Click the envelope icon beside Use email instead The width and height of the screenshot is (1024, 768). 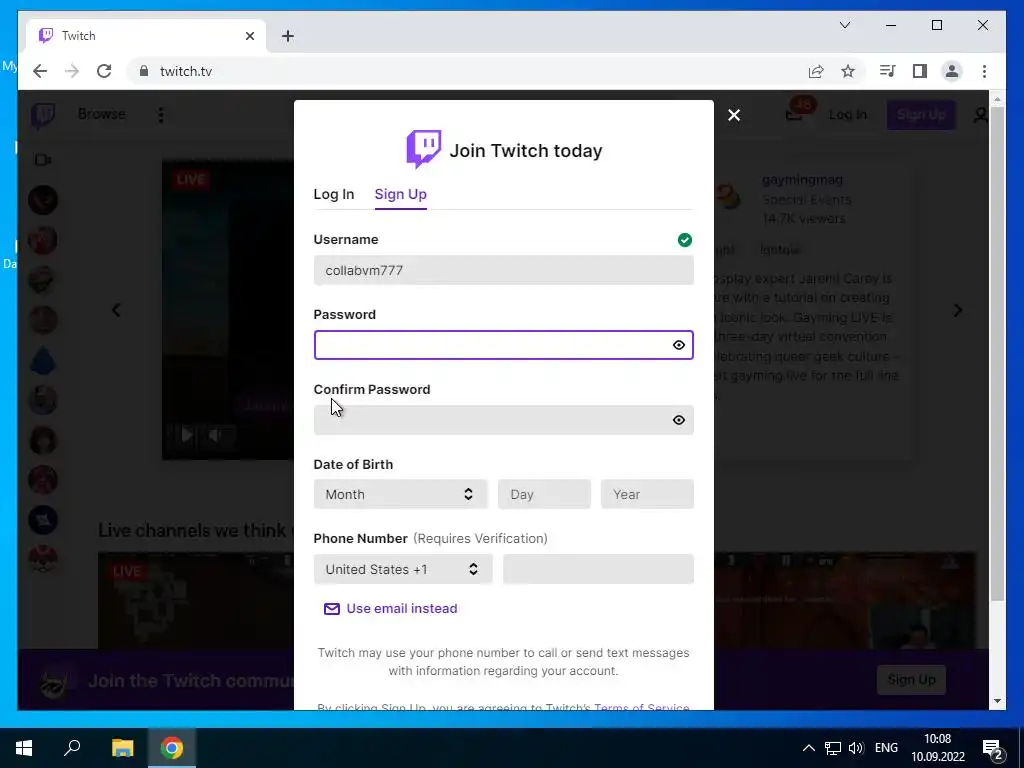(x=332, y=609)
